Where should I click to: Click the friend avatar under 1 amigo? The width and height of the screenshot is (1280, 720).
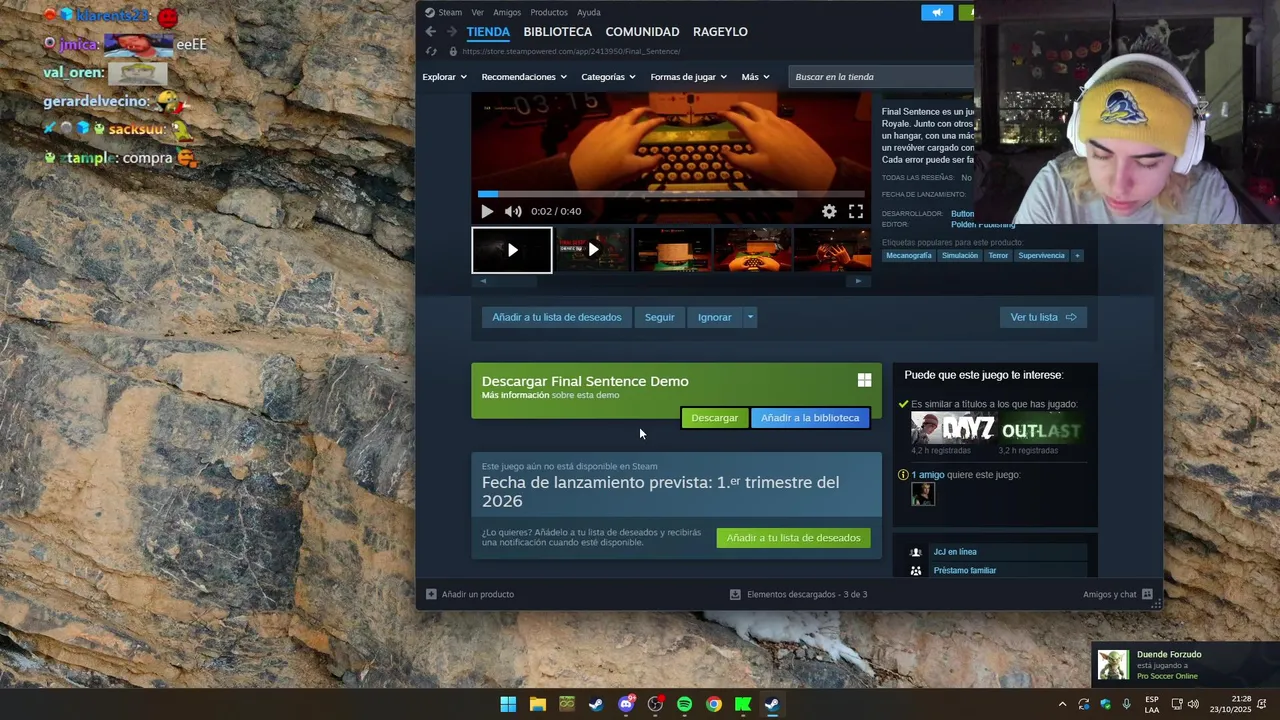coord(922,494)
